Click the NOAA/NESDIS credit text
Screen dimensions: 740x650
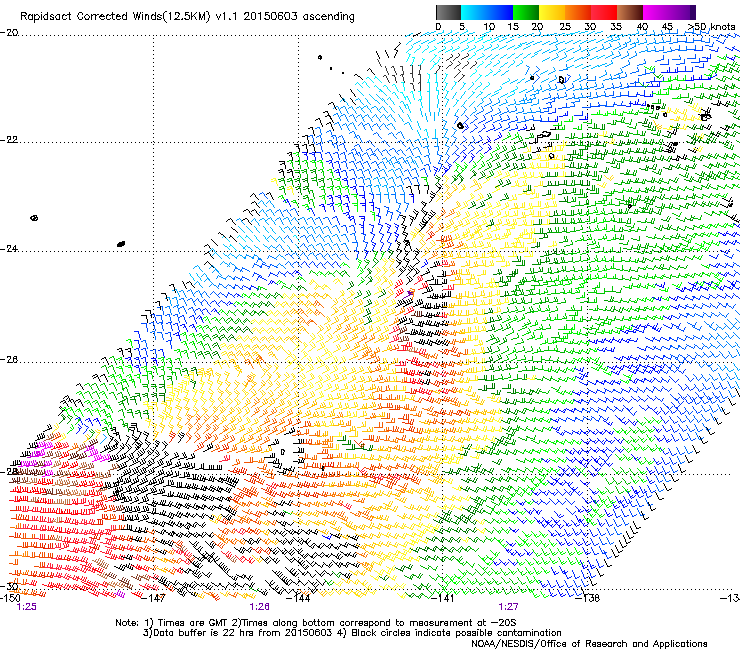click(x=589, y=644)
